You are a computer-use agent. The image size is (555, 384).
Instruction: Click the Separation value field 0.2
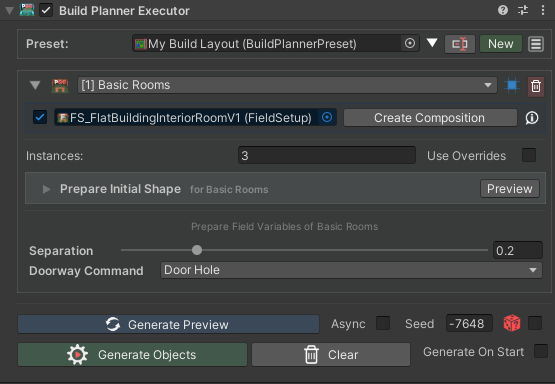click(x=517, y=251)
